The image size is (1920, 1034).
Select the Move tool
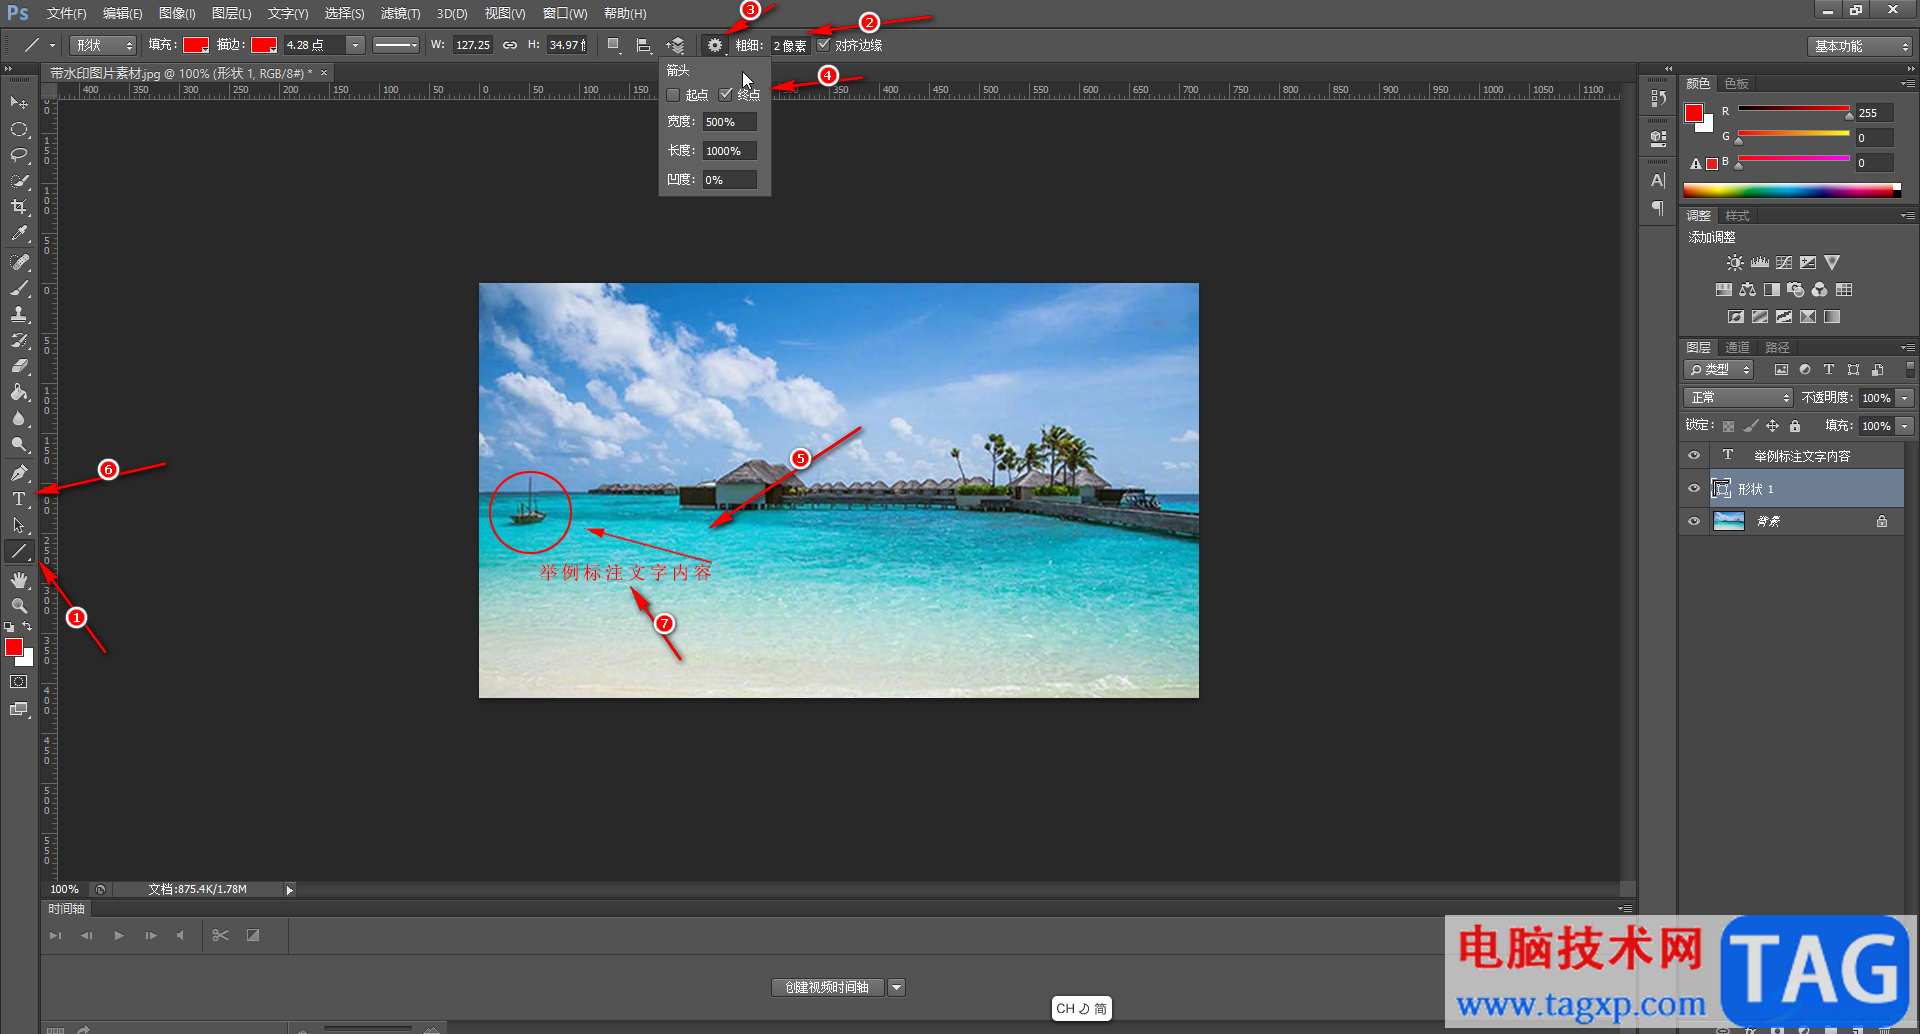tap(19, 103)
